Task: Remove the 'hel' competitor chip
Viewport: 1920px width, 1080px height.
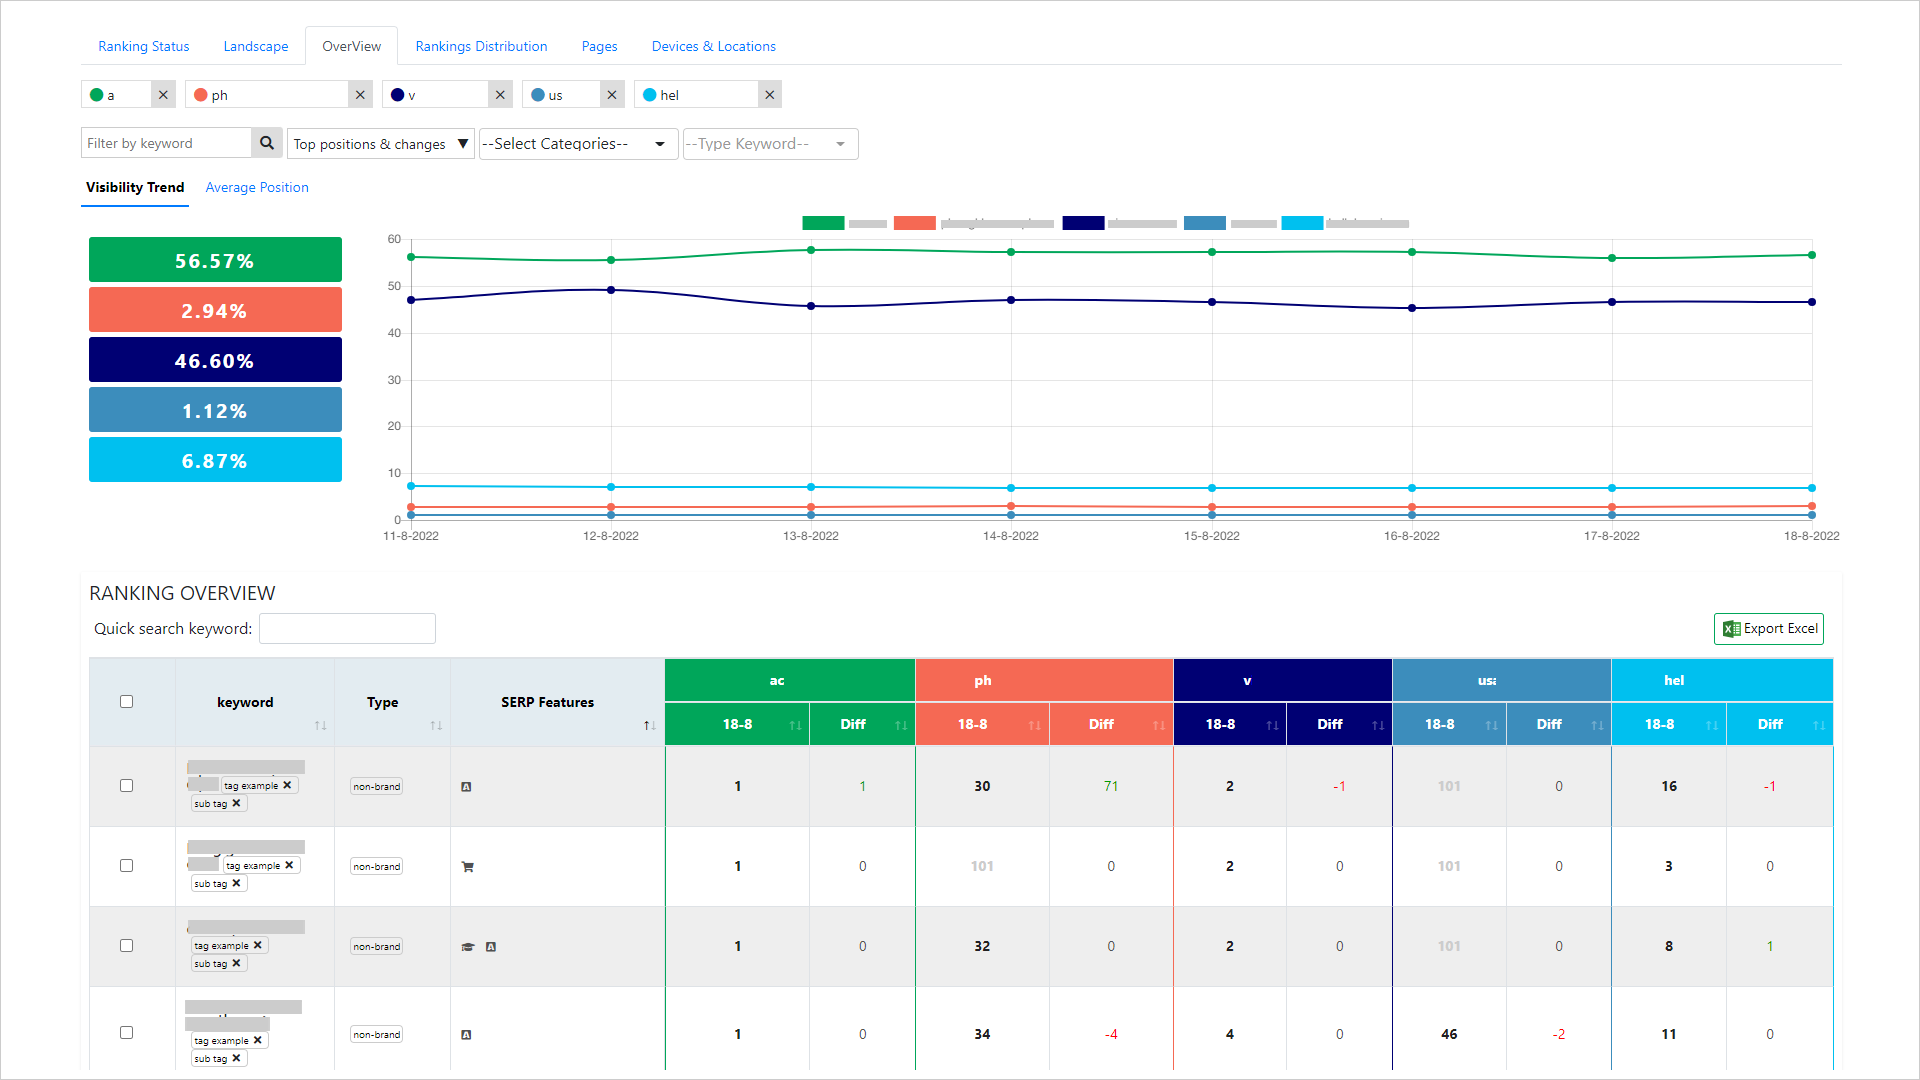Action: pyautogui.click(x=769, y=95)
